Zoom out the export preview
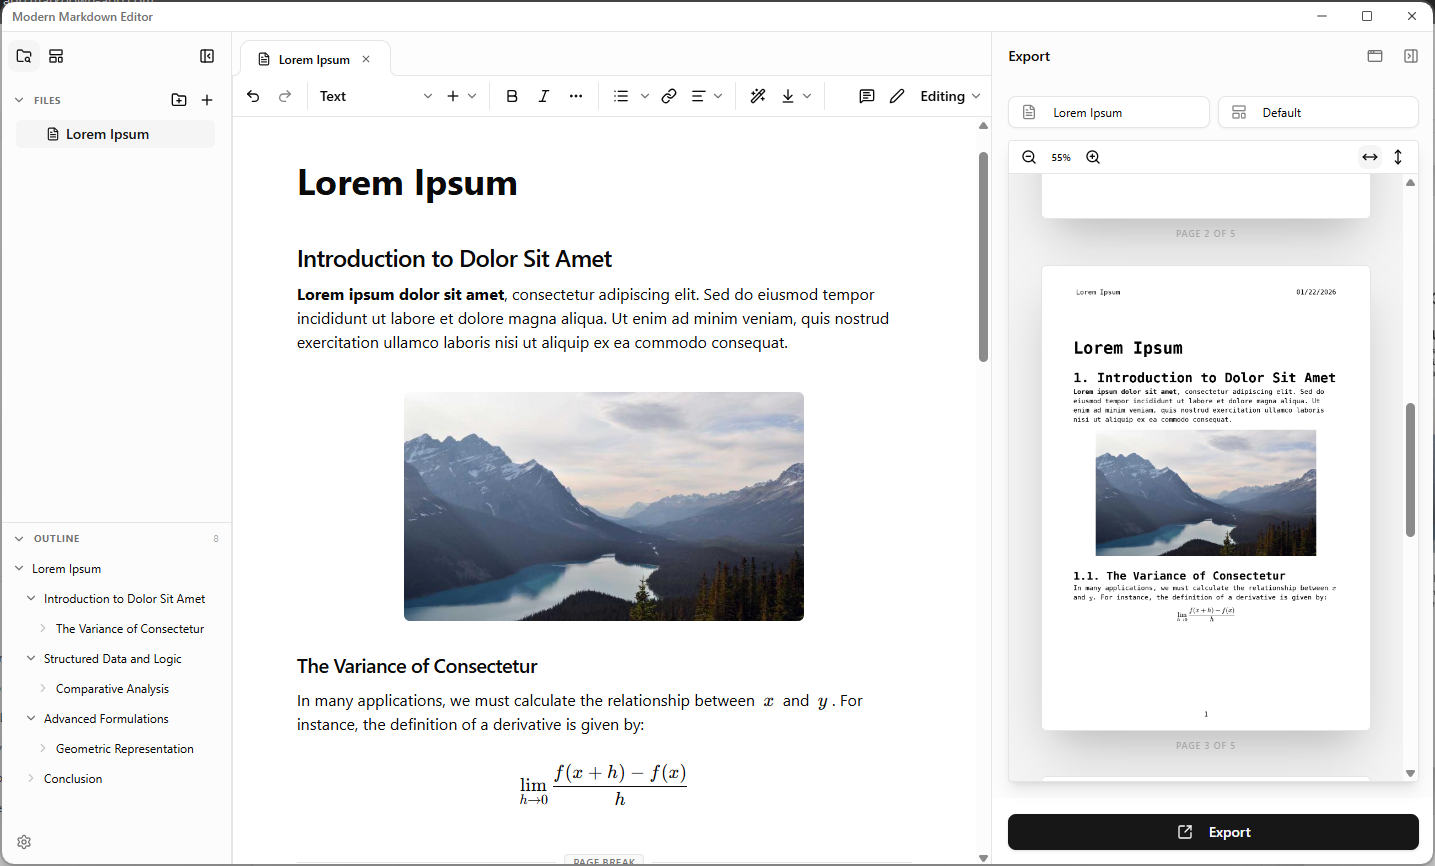 1029,157
